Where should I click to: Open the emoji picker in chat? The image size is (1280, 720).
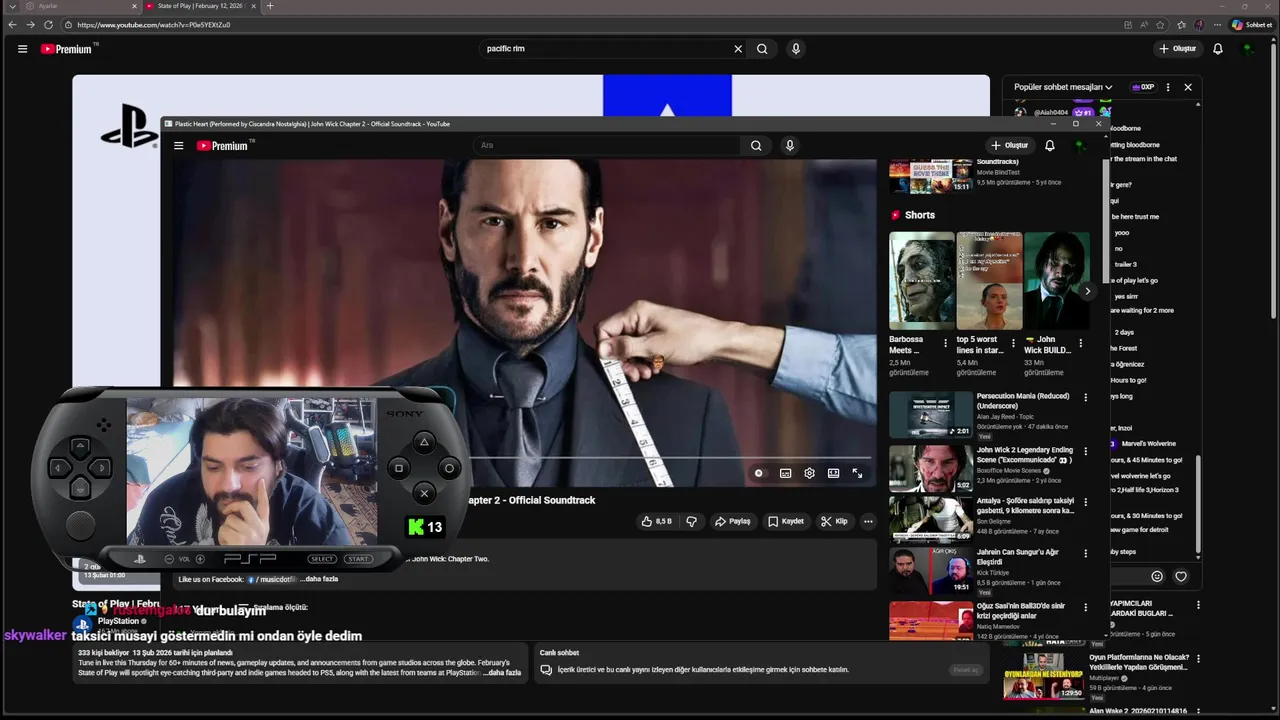1157,576
